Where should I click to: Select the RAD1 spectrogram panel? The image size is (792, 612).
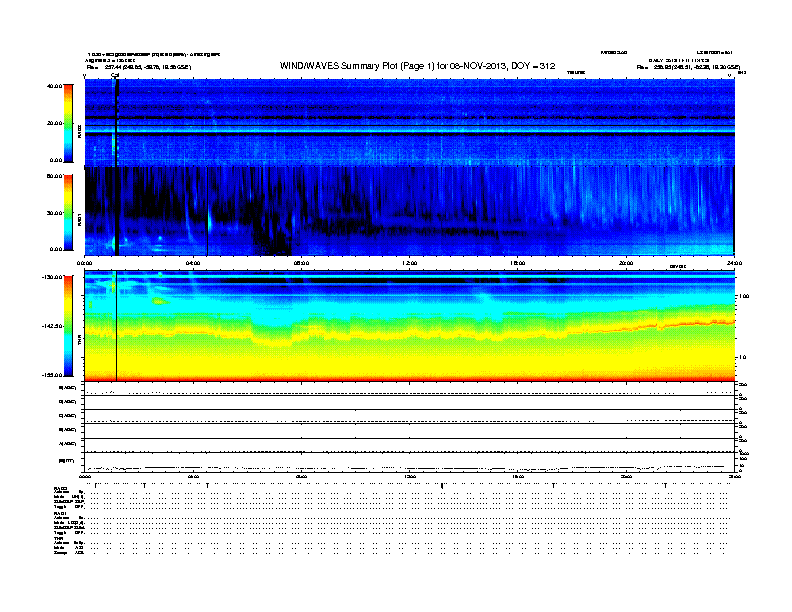coord(410,210)
